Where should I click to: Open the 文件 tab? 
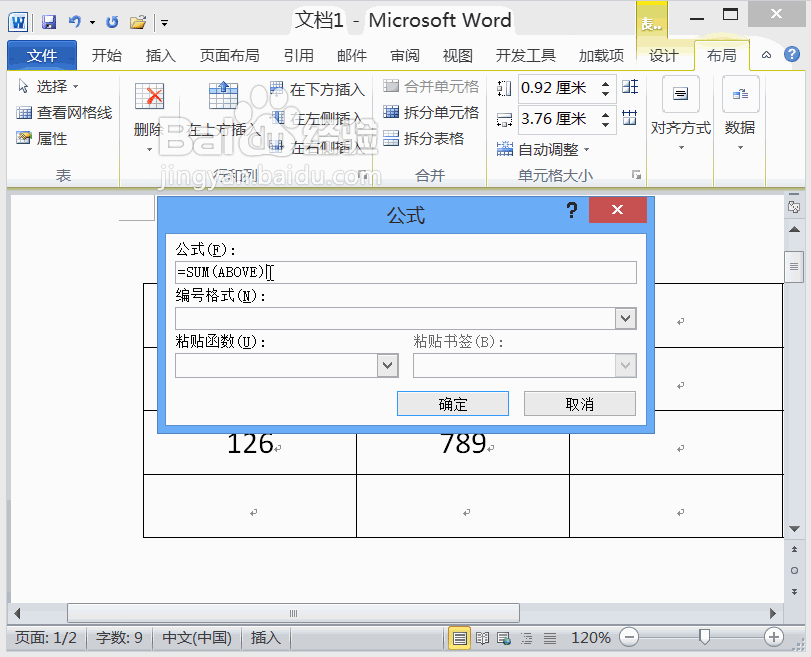coord(42,55)
